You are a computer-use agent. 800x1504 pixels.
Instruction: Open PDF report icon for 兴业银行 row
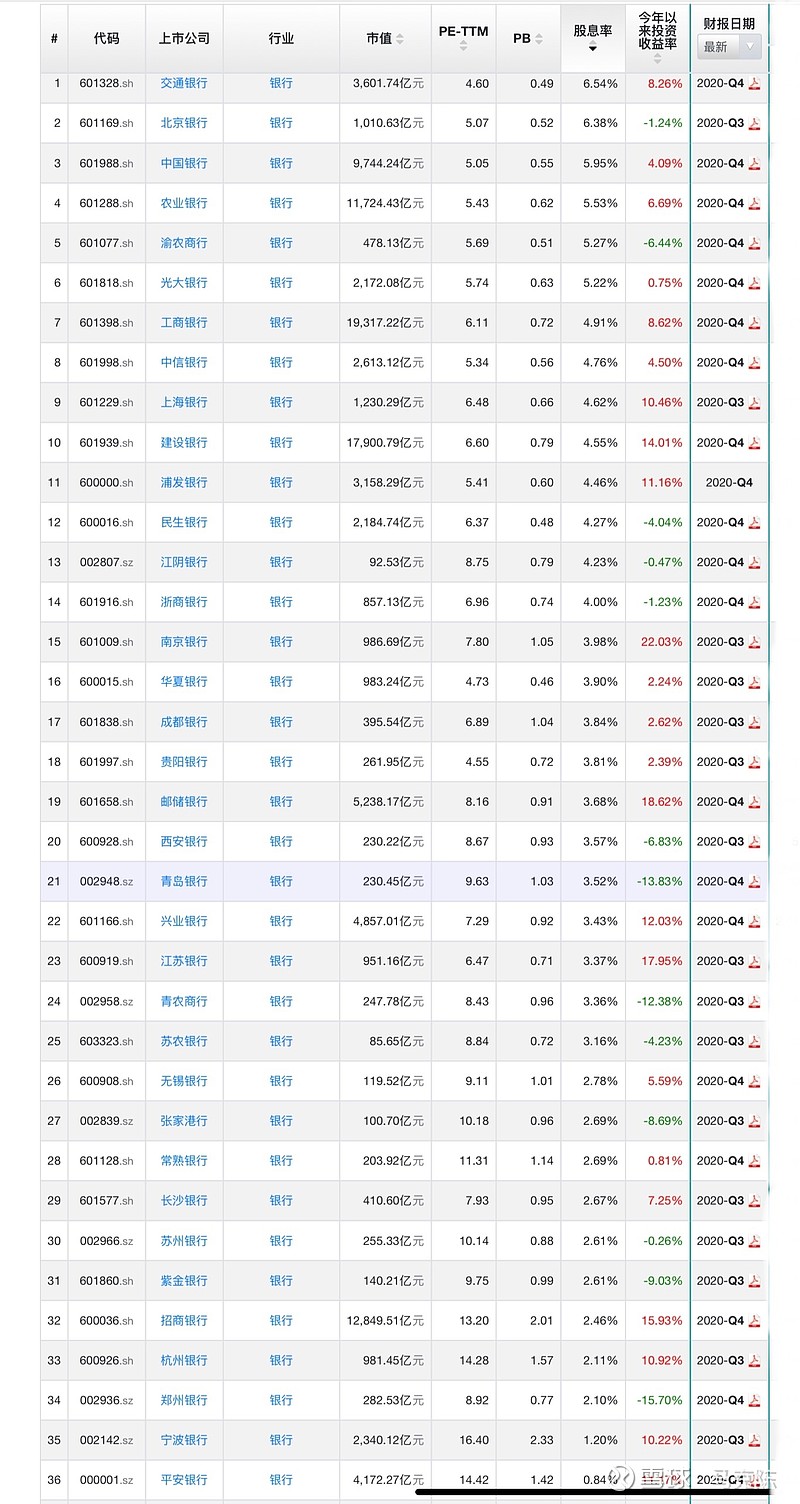755,922
